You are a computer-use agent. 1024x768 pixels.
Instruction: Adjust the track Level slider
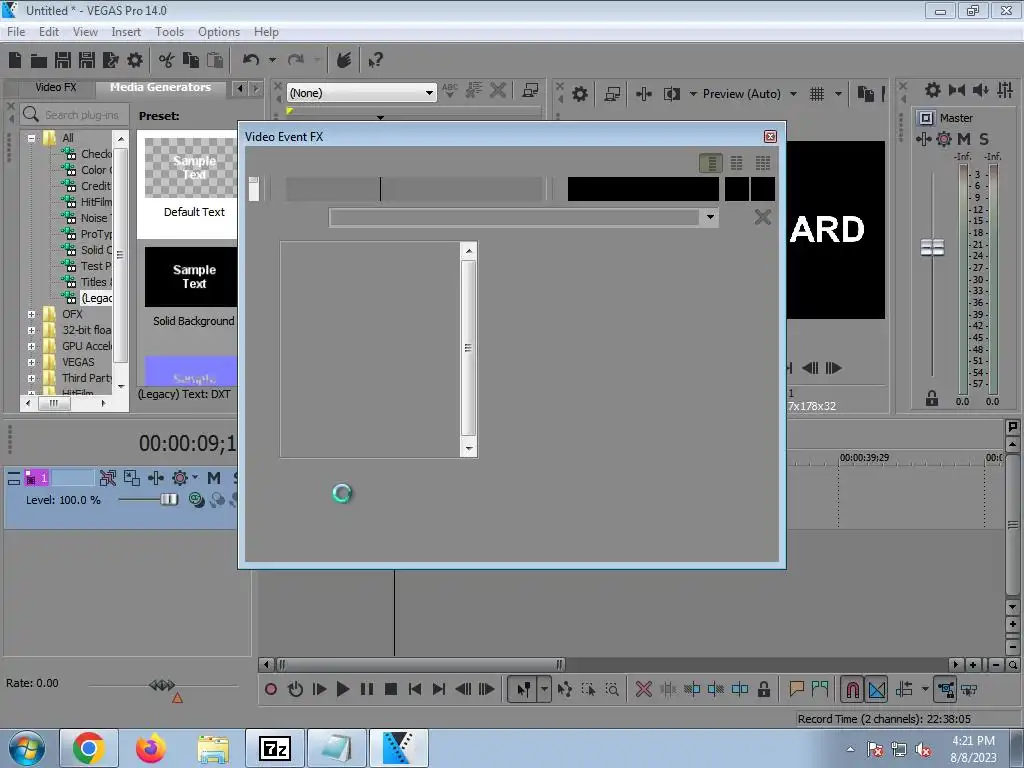pos(168,500)
